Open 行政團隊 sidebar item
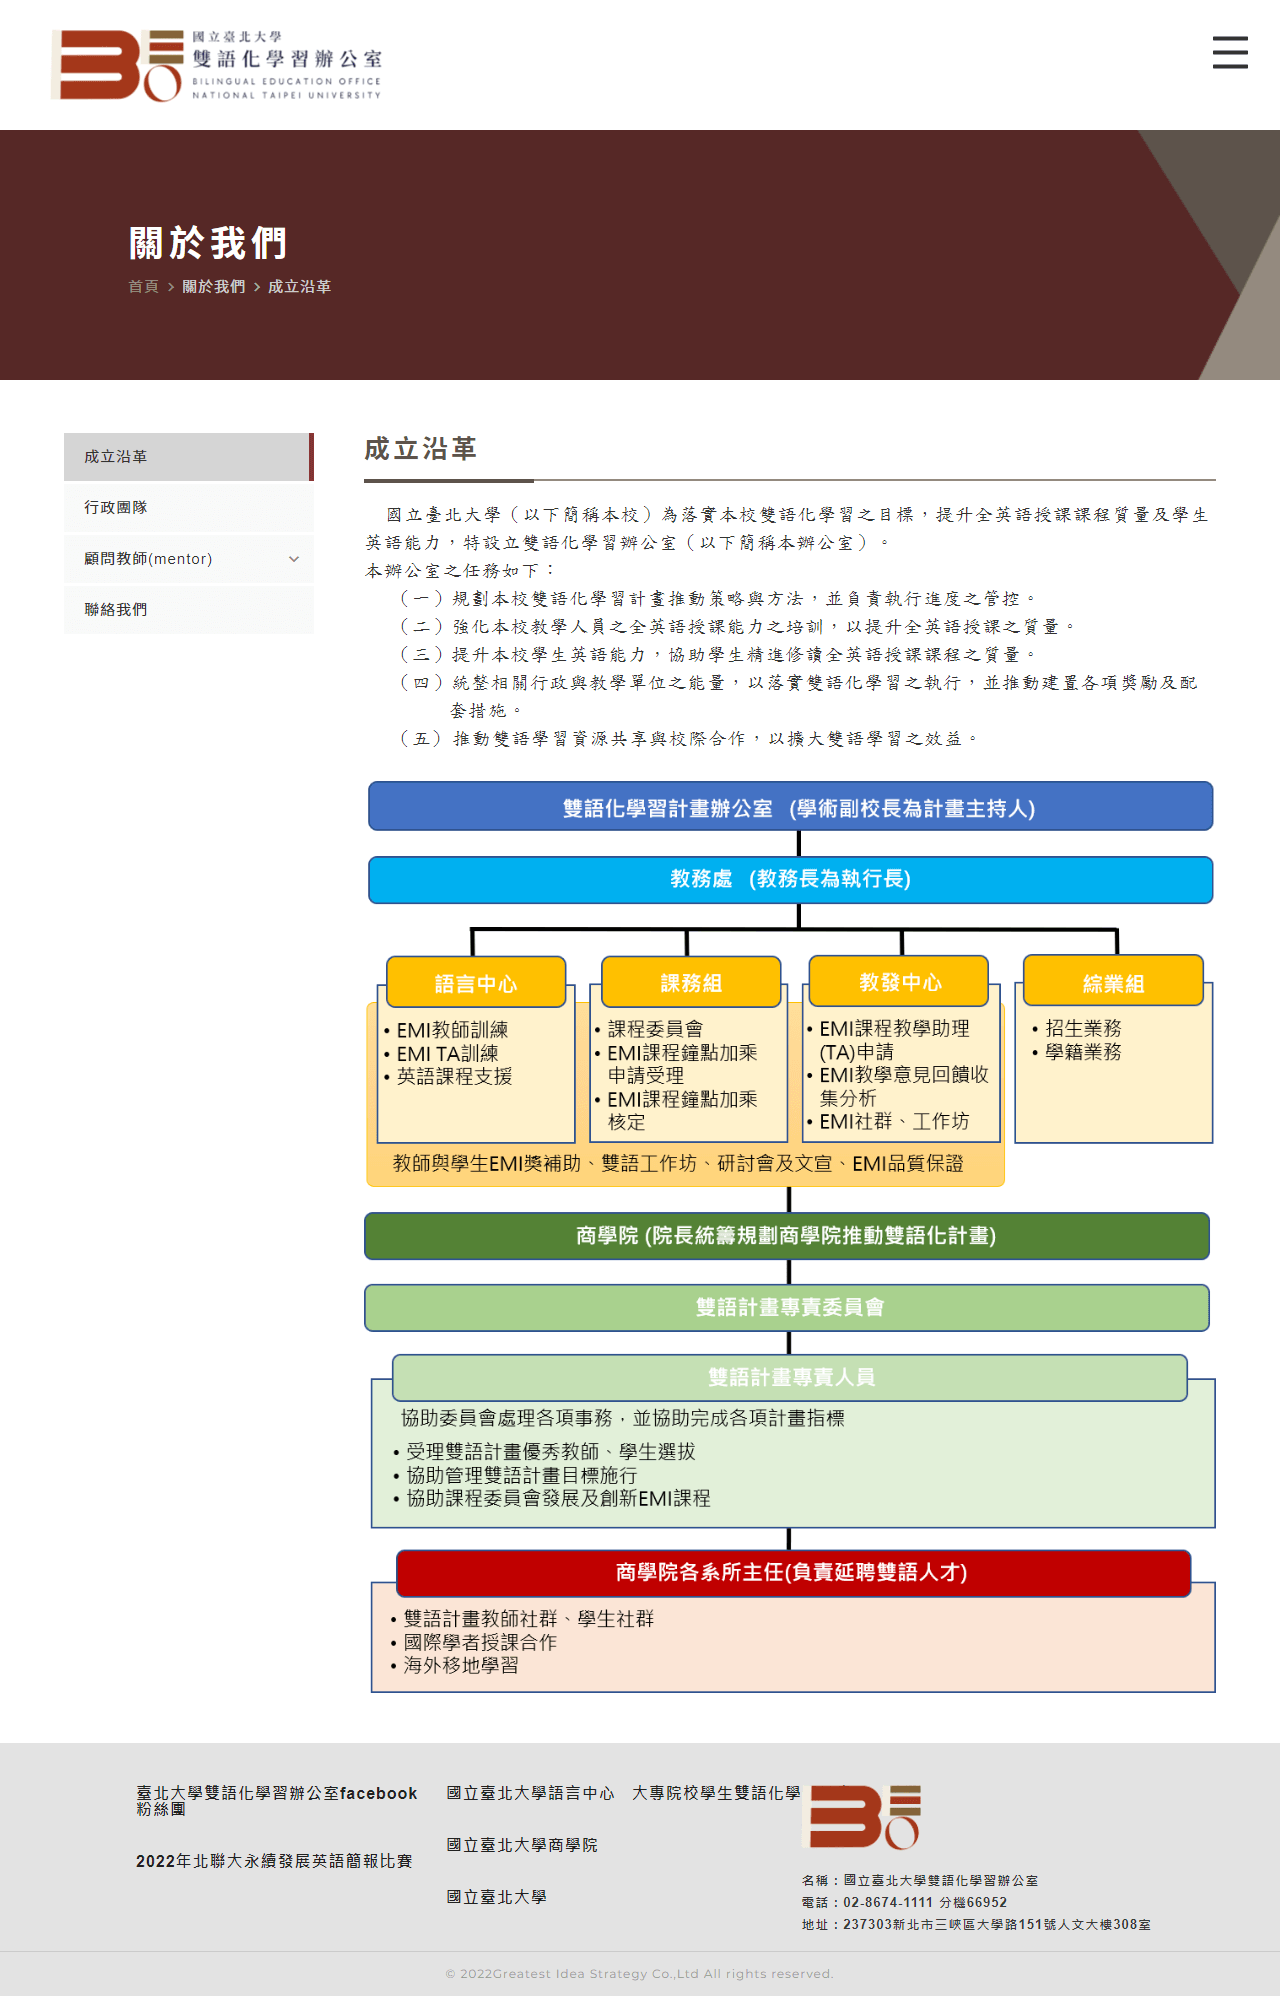 coord(189,508)
